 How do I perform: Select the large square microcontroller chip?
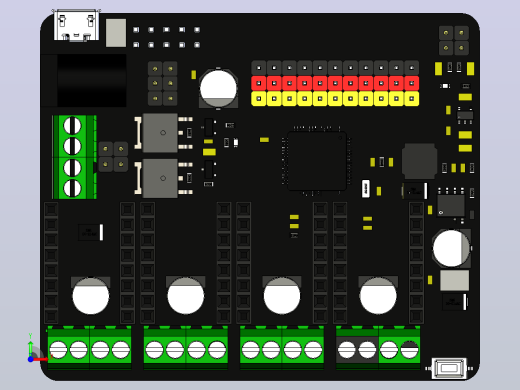(317, 161)
